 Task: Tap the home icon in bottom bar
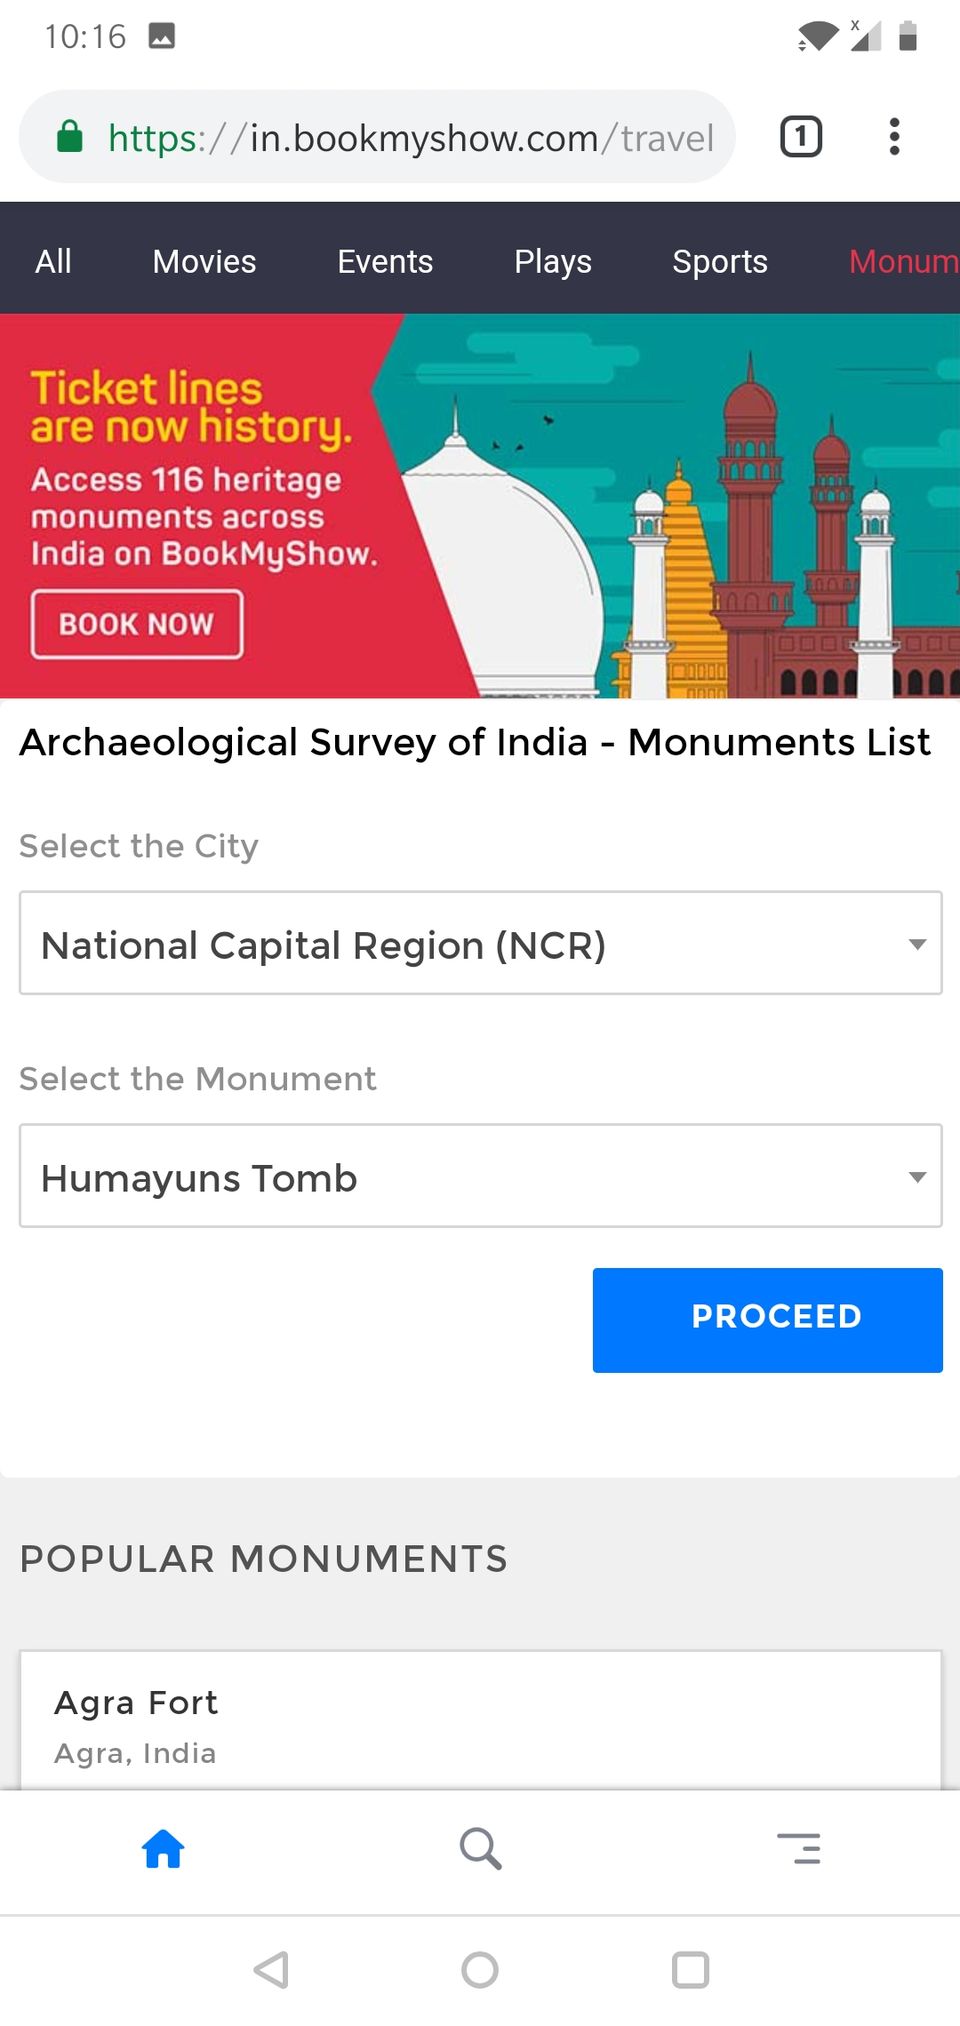pyautogui.click(x=163, y=1848)
